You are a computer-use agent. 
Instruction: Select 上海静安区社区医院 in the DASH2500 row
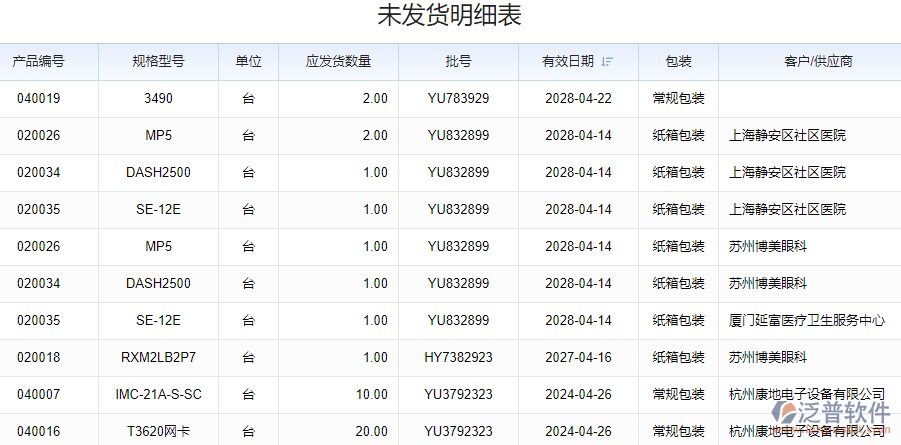(x=787, y=172)
